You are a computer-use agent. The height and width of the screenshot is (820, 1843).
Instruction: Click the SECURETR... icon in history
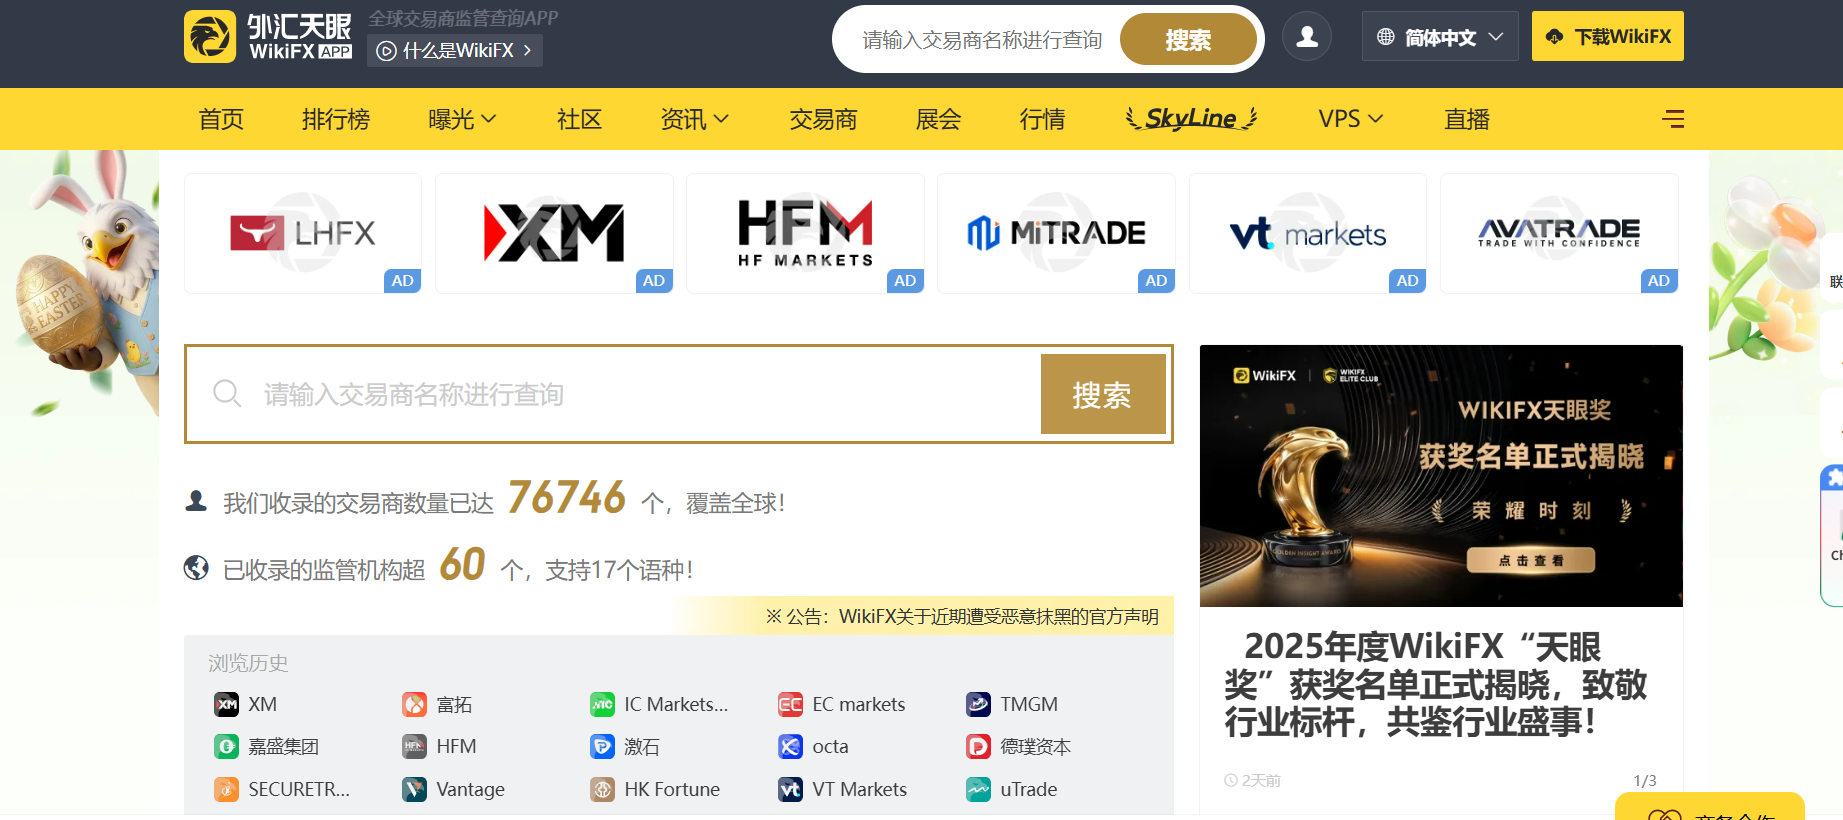[x=227, y=789]
